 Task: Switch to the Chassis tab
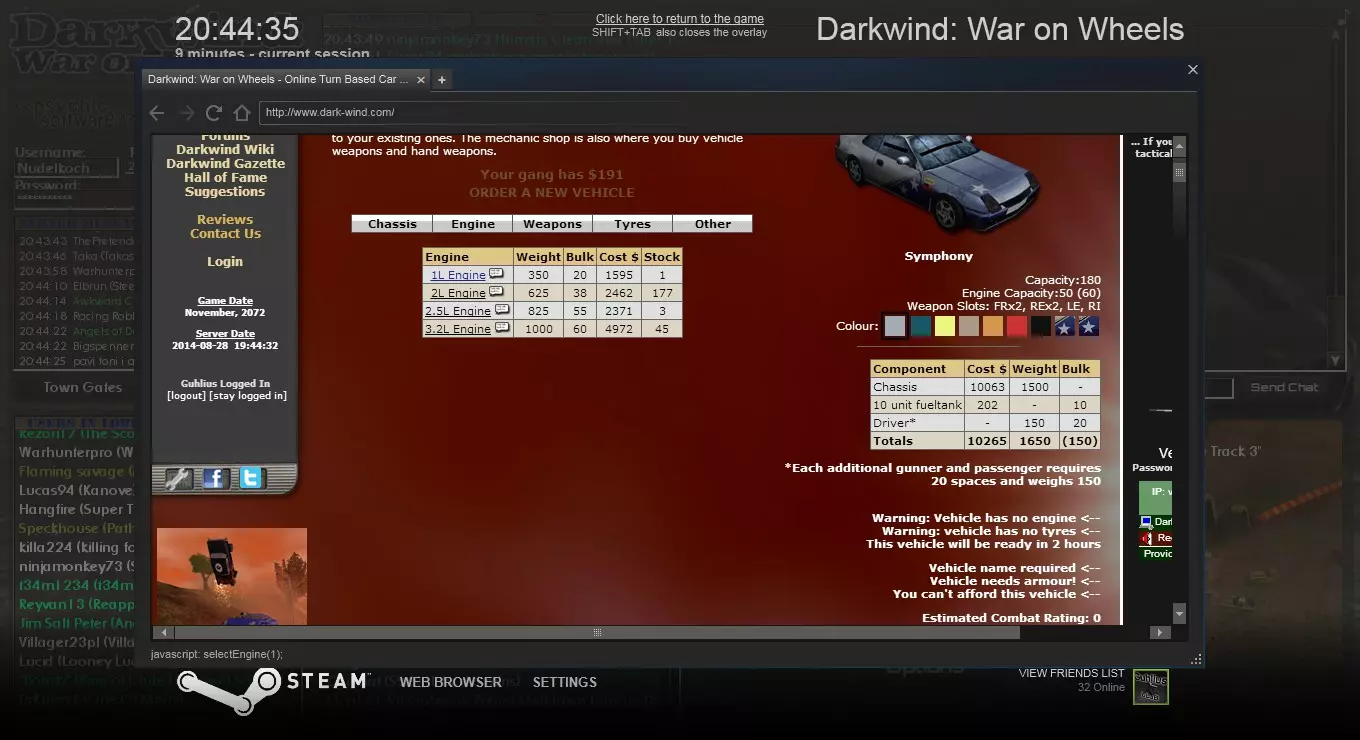coord(392,224)
